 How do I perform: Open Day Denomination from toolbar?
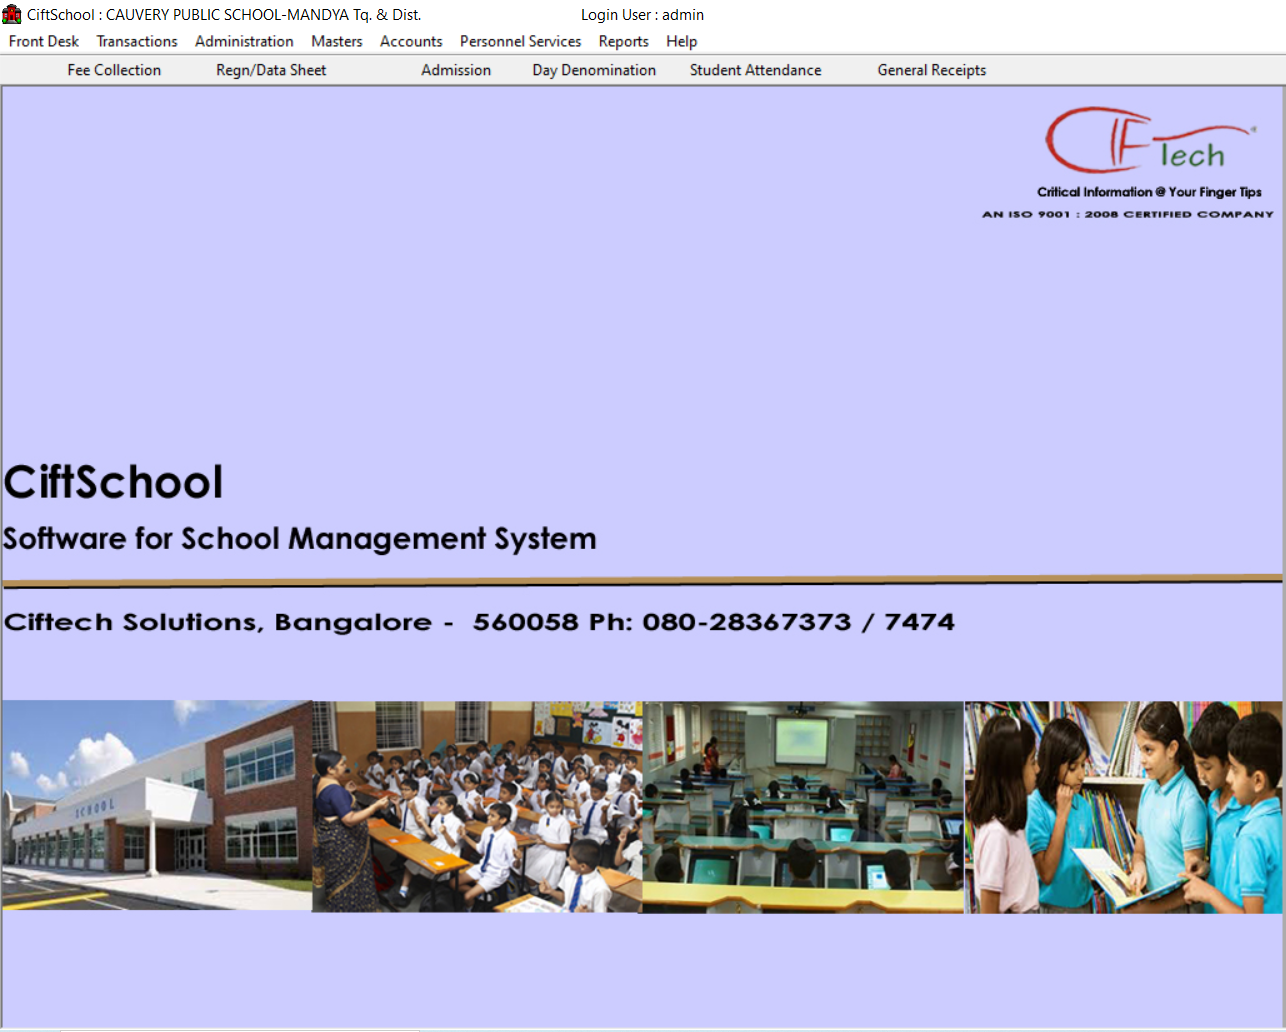coord(594,70)
